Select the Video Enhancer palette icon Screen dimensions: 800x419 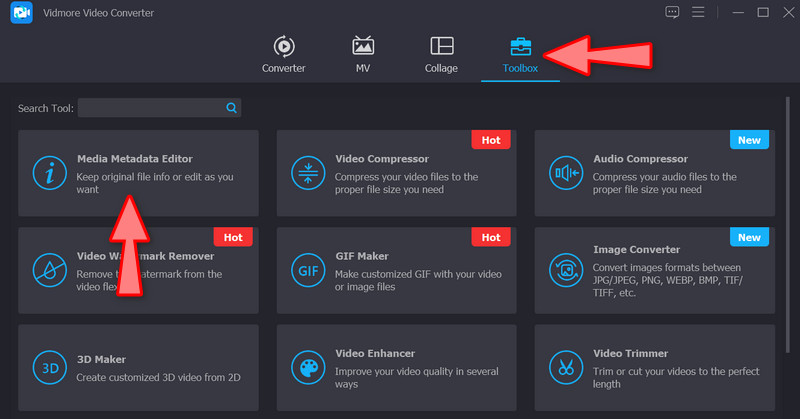(x=306, y=367)
